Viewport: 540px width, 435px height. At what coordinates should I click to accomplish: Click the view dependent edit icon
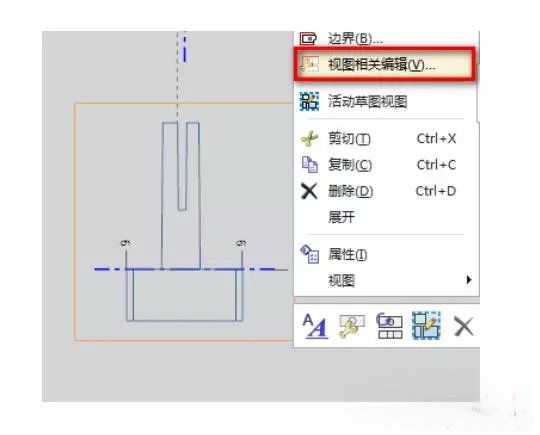[309, 65]
